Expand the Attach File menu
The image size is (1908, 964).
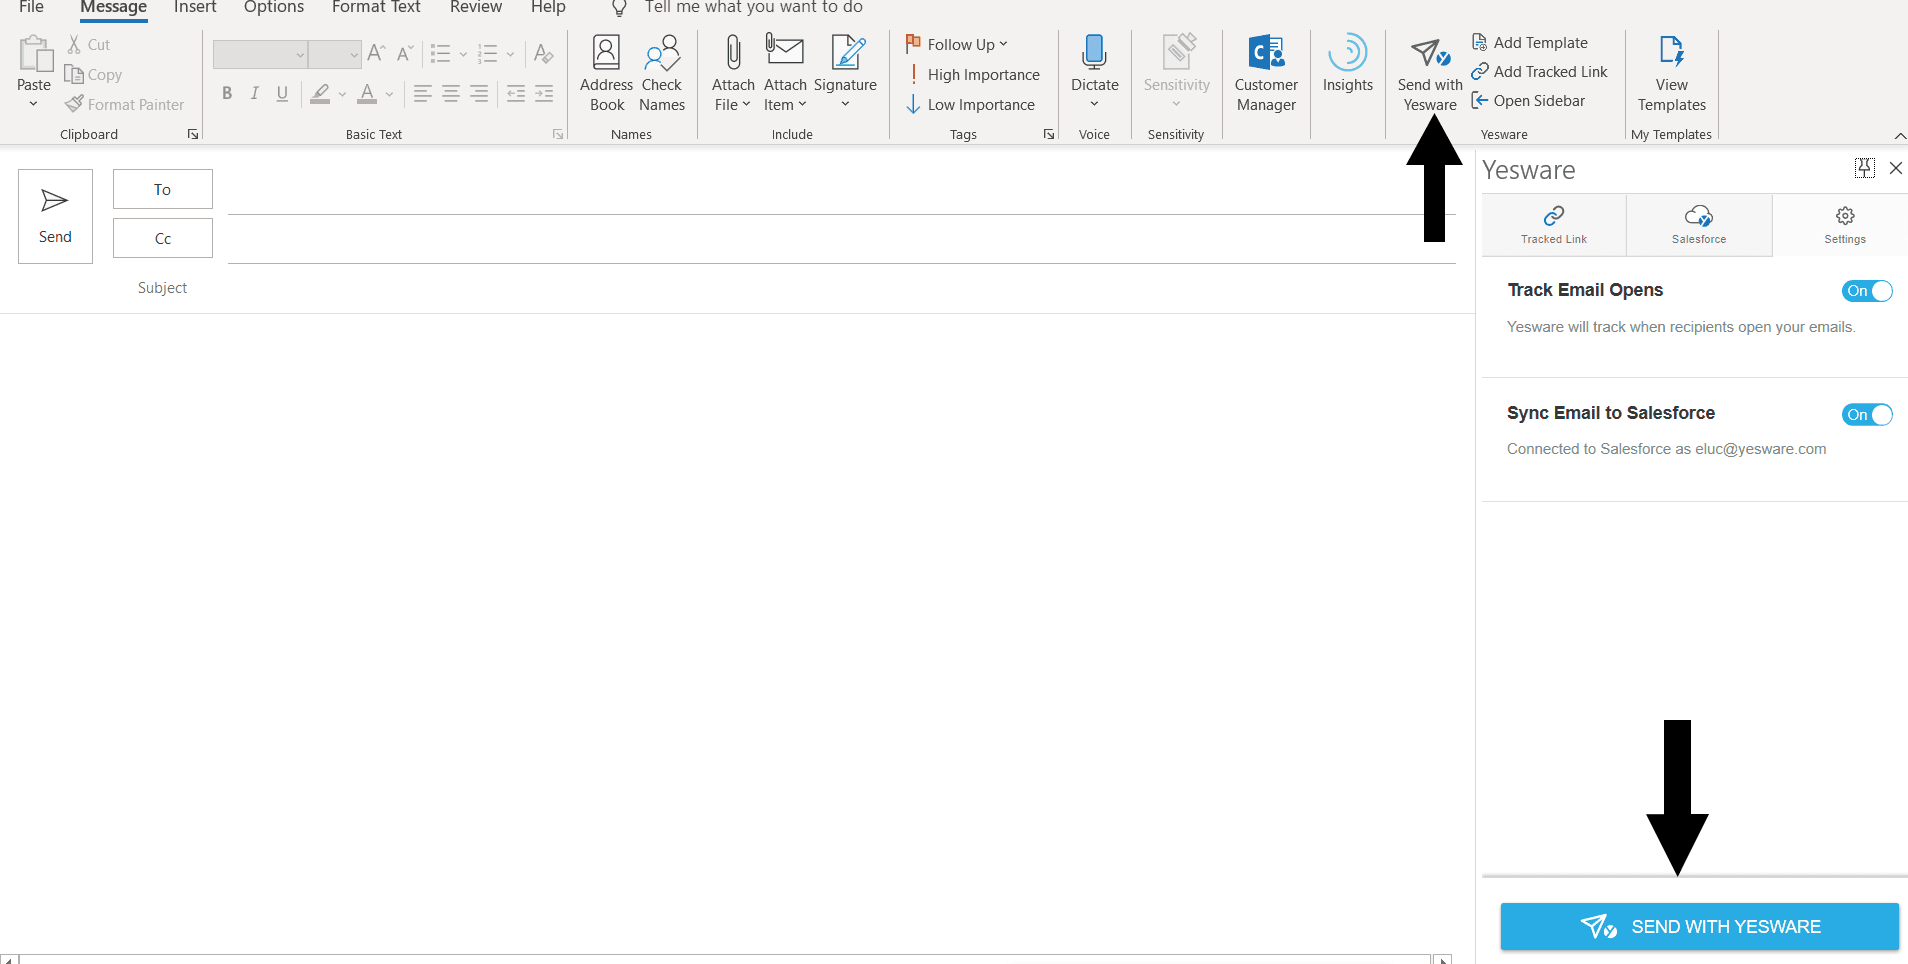coord(745,105)
